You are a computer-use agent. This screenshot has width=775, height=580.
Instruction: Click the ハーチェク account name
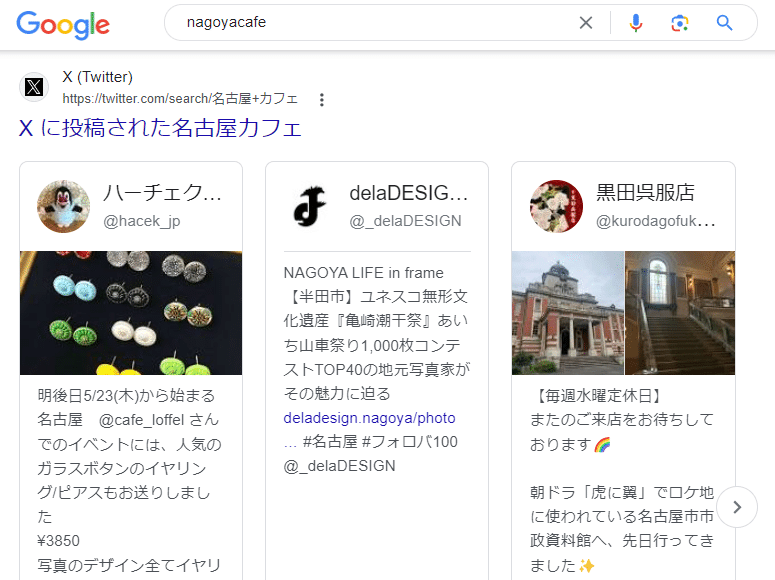tap(162, 193)
